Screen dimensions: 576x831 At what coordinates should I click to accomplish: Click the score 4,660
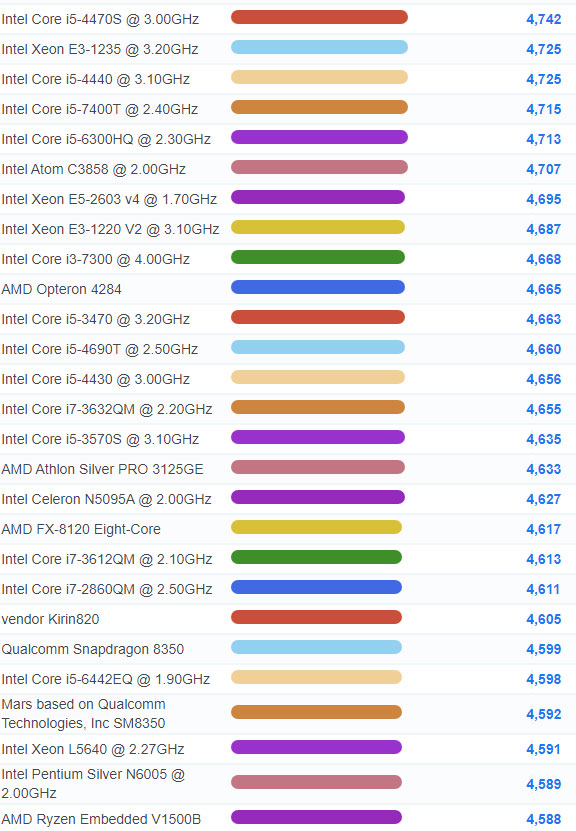[544, 349]
